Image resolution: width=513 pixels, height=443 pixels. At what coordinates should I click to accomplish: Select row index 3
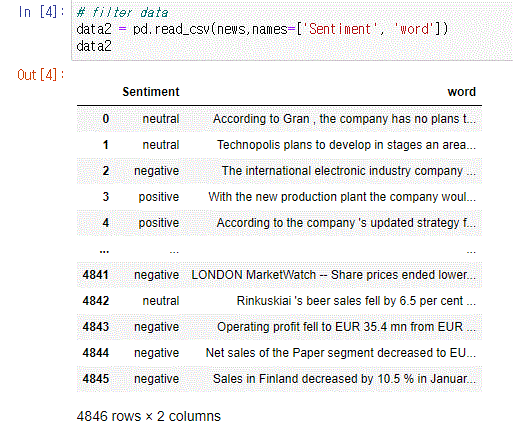[106, 197]
